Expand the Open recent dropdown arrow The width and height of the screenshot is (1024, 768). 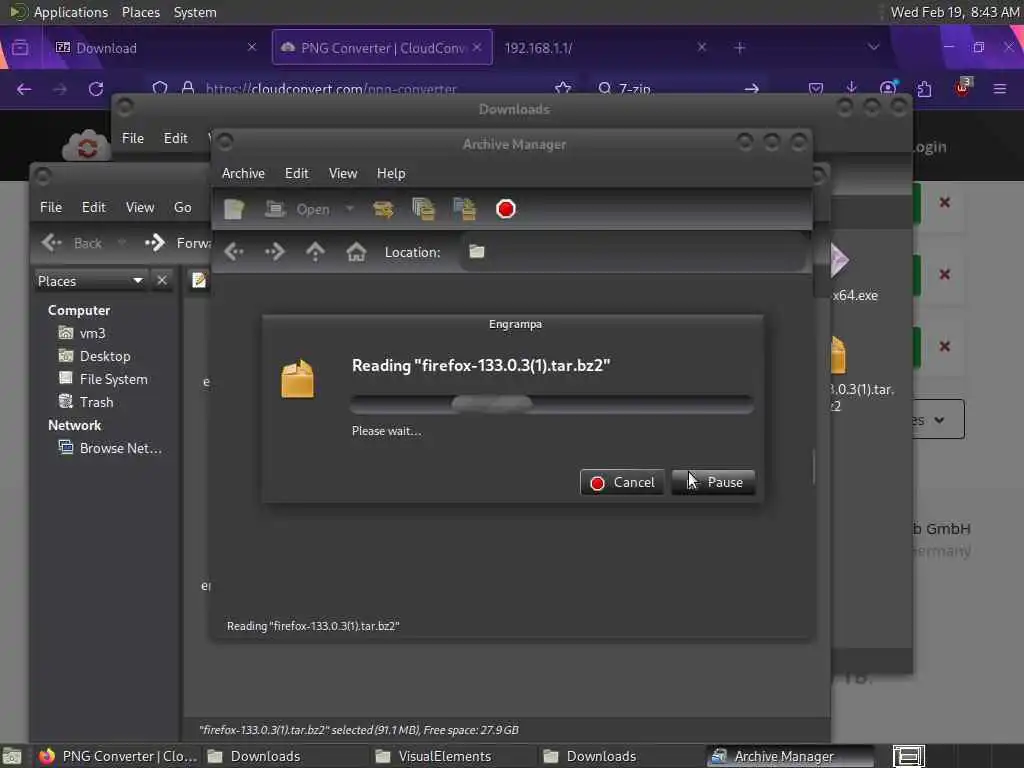(x=350, y=209)
